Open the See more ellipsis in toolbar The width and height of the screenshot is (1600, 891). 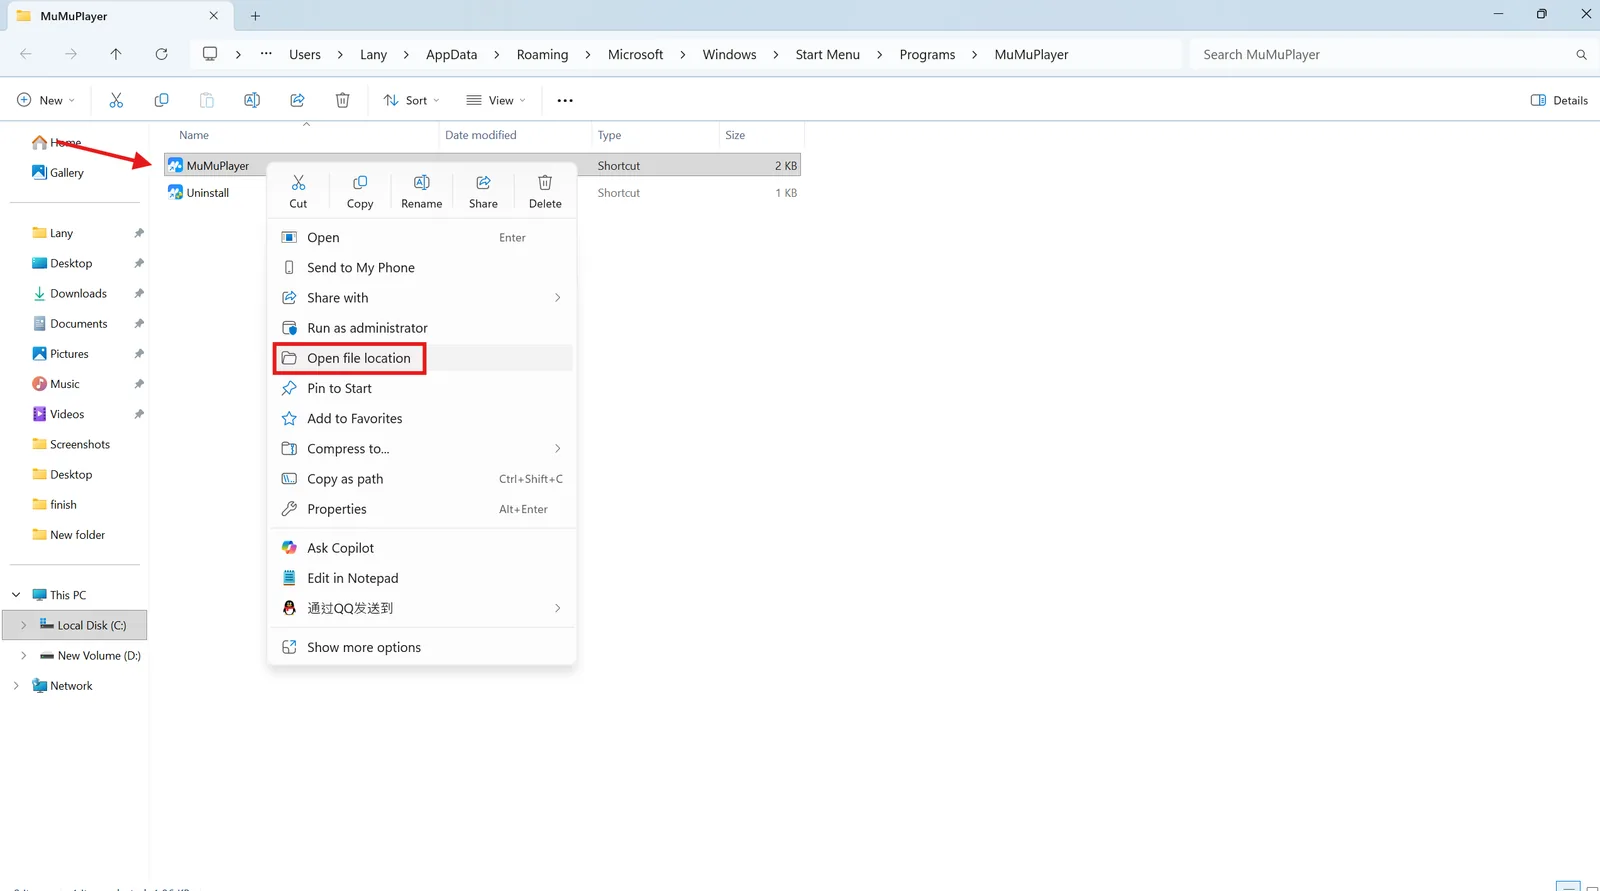pos(565,100)
